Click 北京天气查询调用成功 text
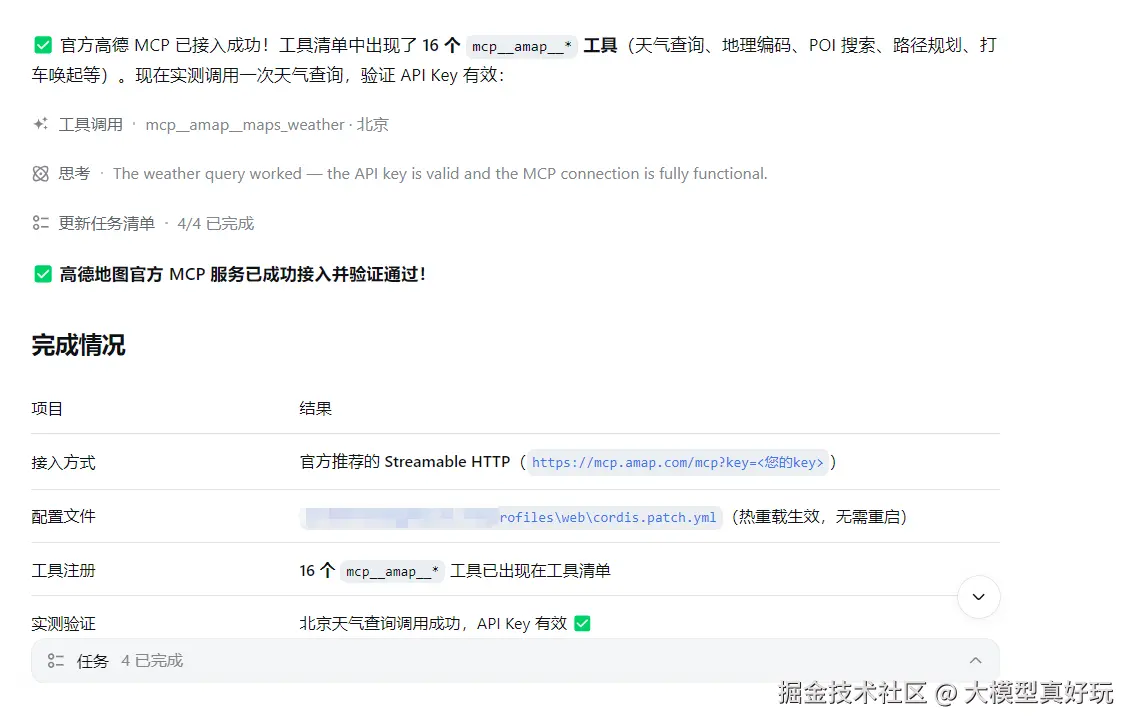 (x=380, y=624)
